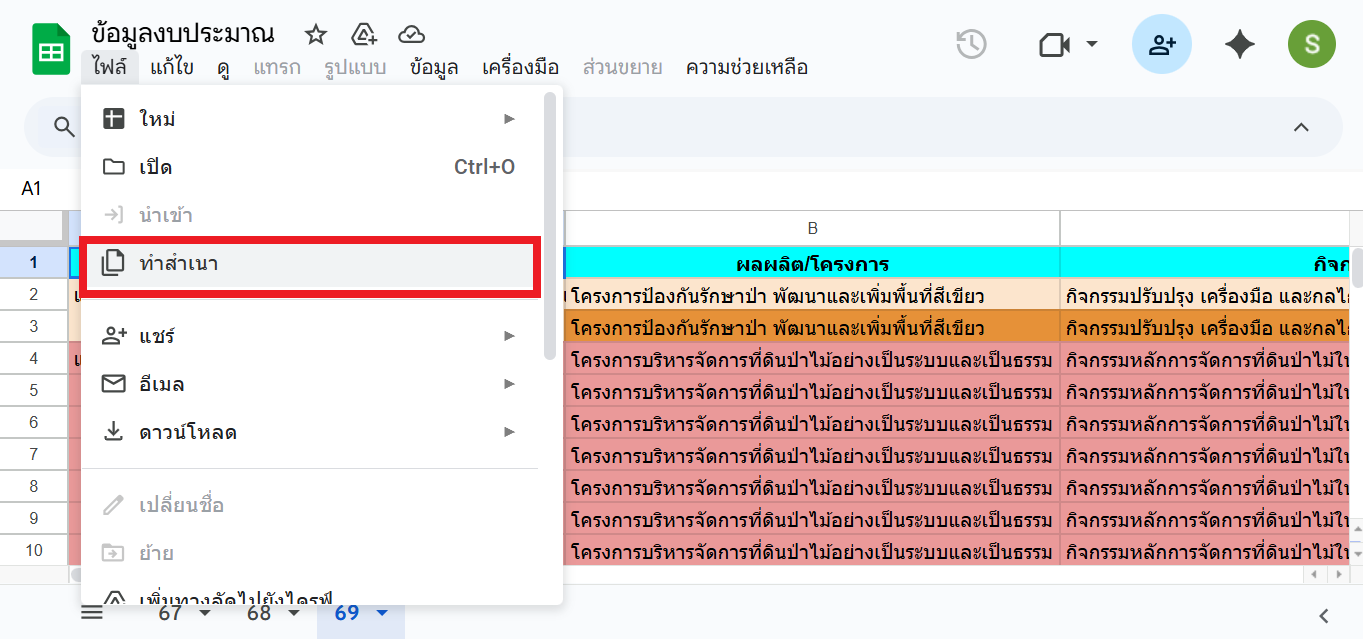The height and width of the screenshot is (639, 1363).
Task: Click the move to Drive folder icon
Action: pos(364,35)
